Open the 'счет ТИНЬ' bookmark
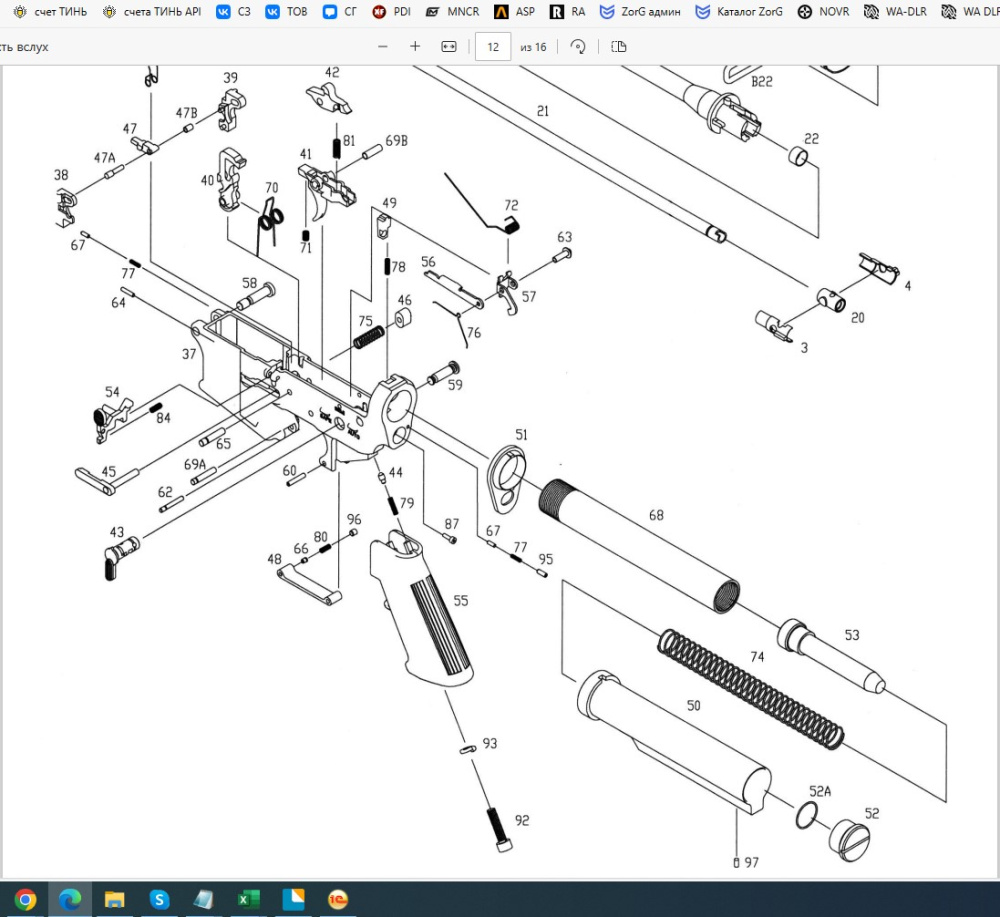 [x=50, y=11]
